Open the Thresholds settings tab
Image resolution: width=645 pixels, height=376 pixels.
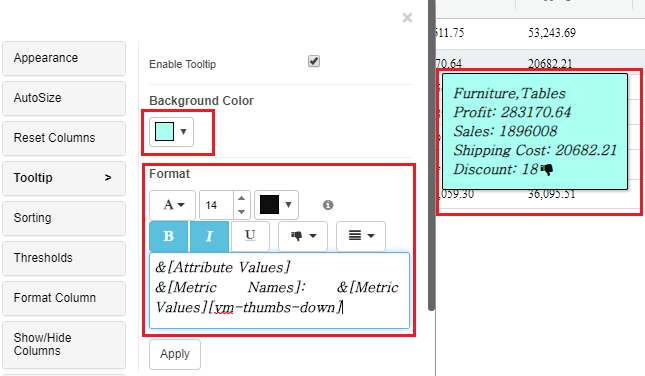click(64, 258)
